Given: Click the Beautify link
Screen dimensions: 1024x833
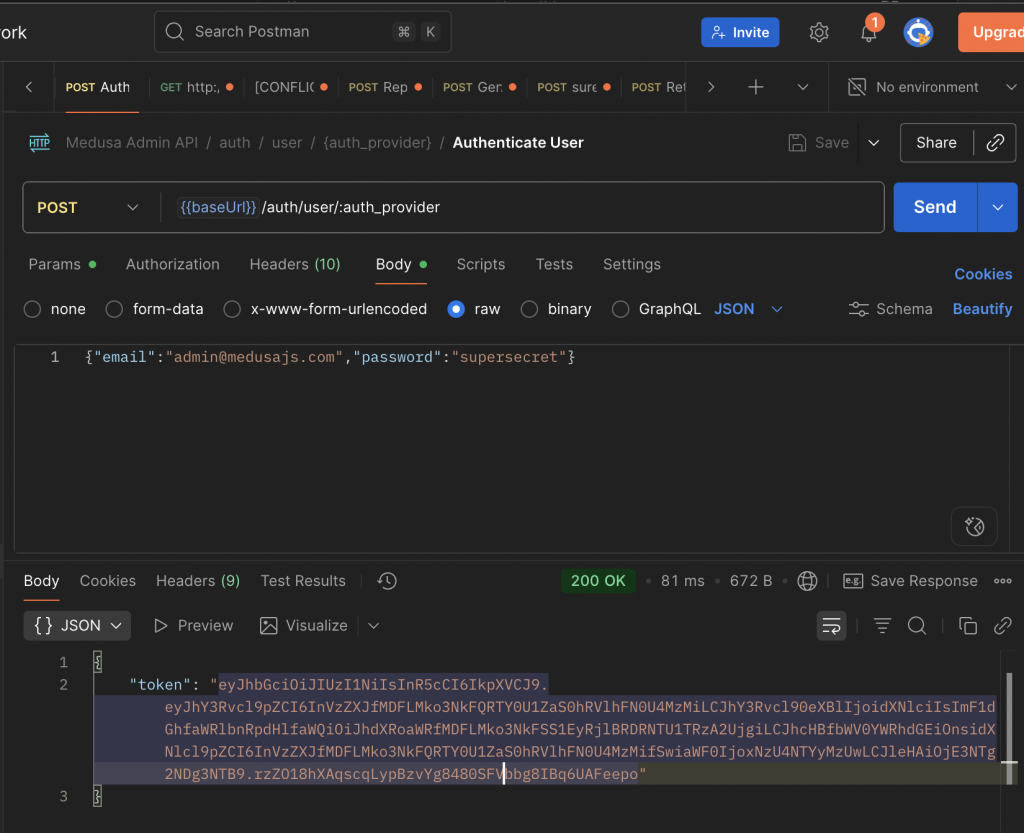Looking at the screenshot, I should (982, 309).
